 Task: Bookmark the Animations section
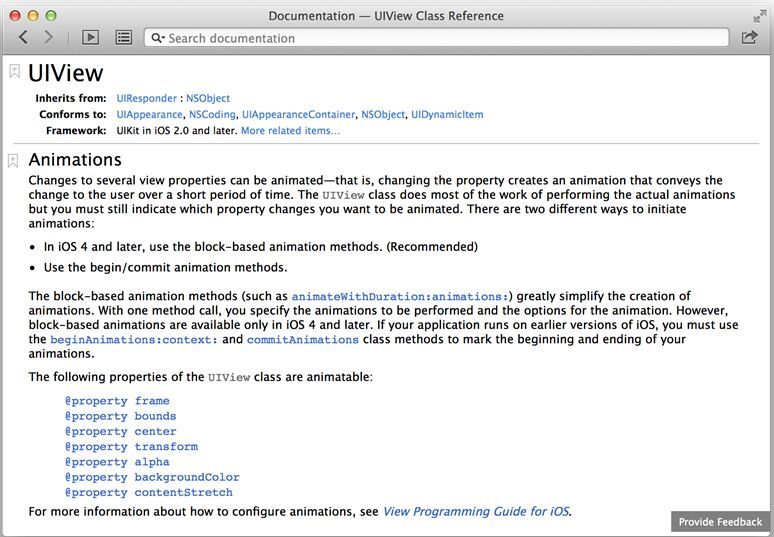point(13,160)
